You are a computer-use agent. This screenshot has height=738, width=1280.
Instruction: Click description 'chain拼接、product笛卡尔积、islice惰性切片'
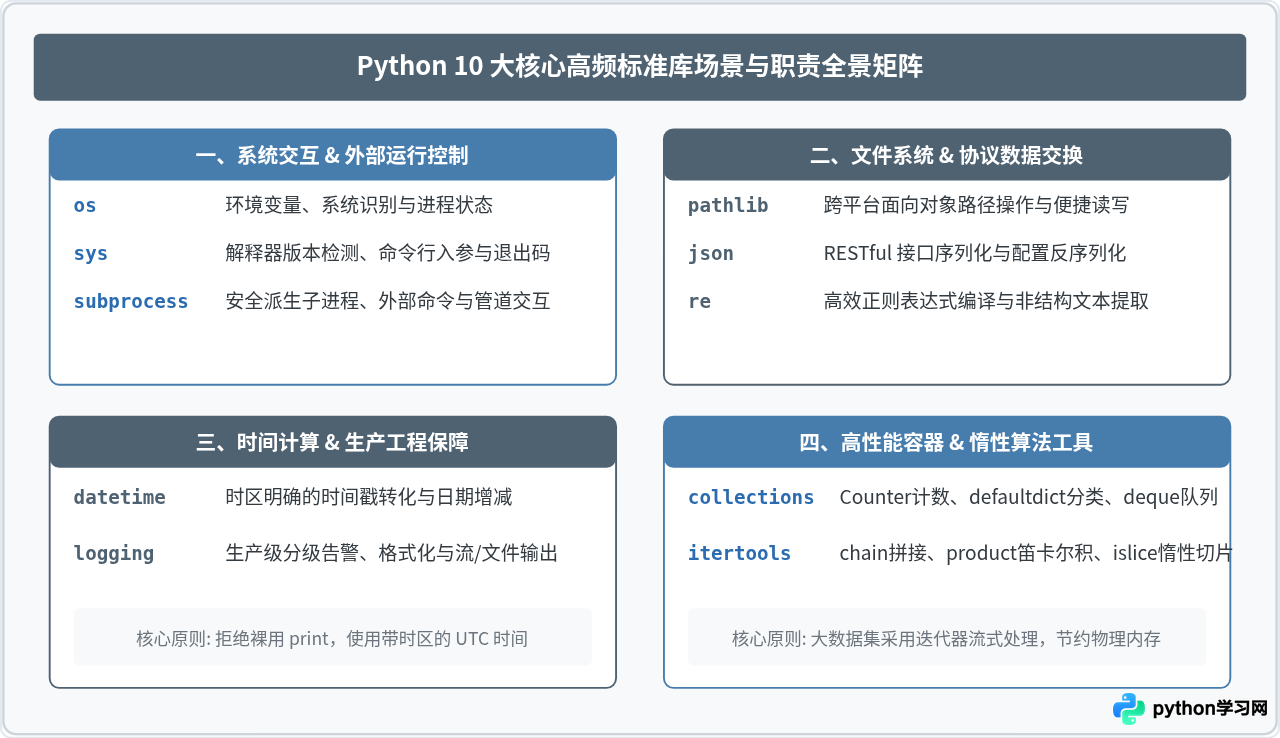(1035, 553)
